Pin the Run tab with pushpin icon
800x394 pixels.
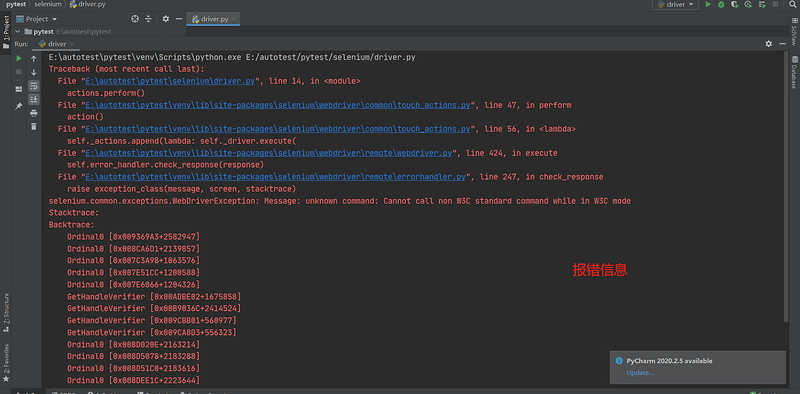19,106
